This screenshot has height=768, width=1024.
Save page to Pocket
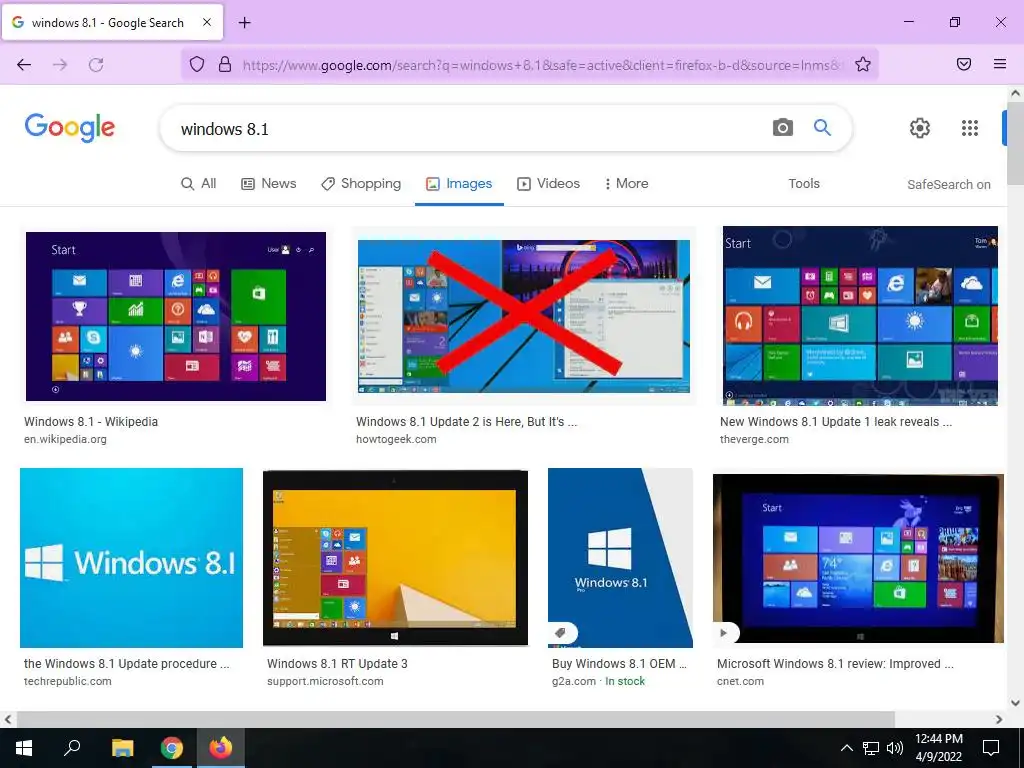click(x=963, y=64)
